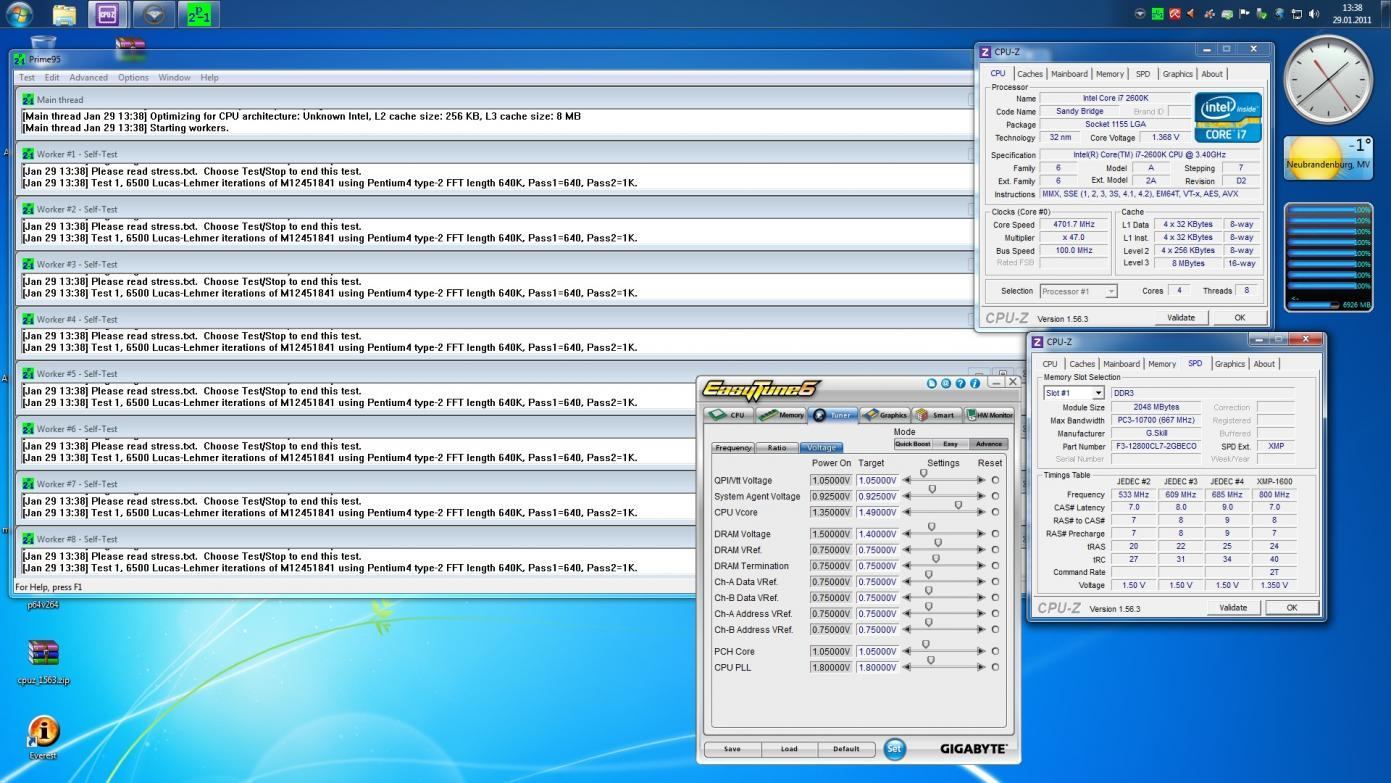Image resolution: width=1391 pixels, height=783 pixels.
Task: Click the left arrow of QPI/Vtt Voltage slider
Action: (908, 480)
